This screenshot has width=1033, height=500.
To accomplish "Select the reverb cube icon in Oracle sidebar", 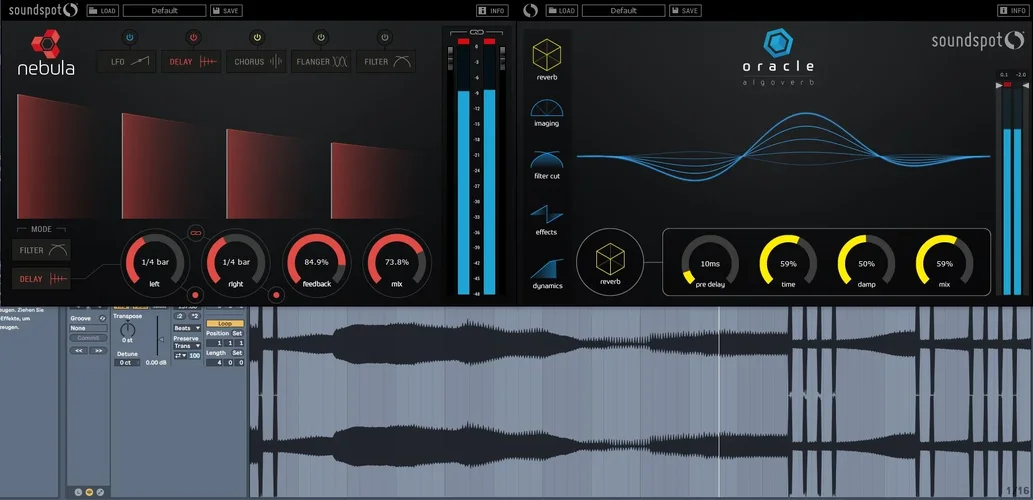I will 546,54.
